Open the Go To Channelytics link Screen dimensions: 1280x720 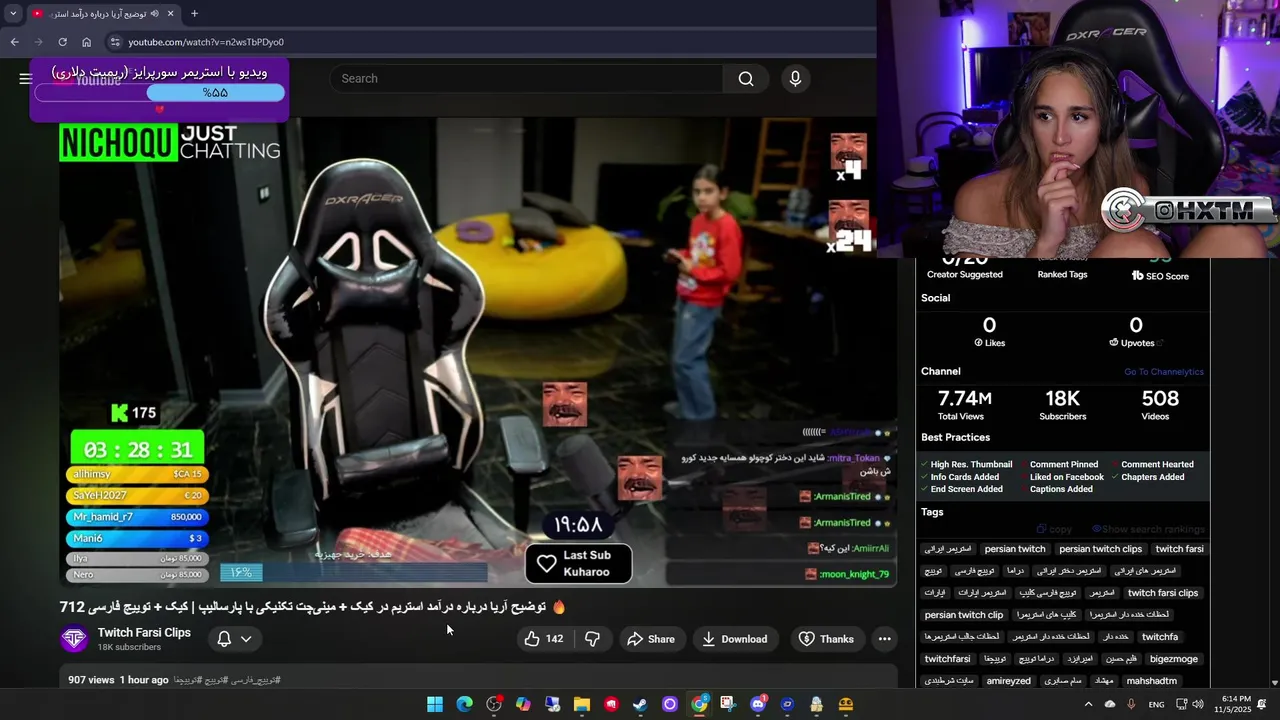click(x=1163, y=372)
